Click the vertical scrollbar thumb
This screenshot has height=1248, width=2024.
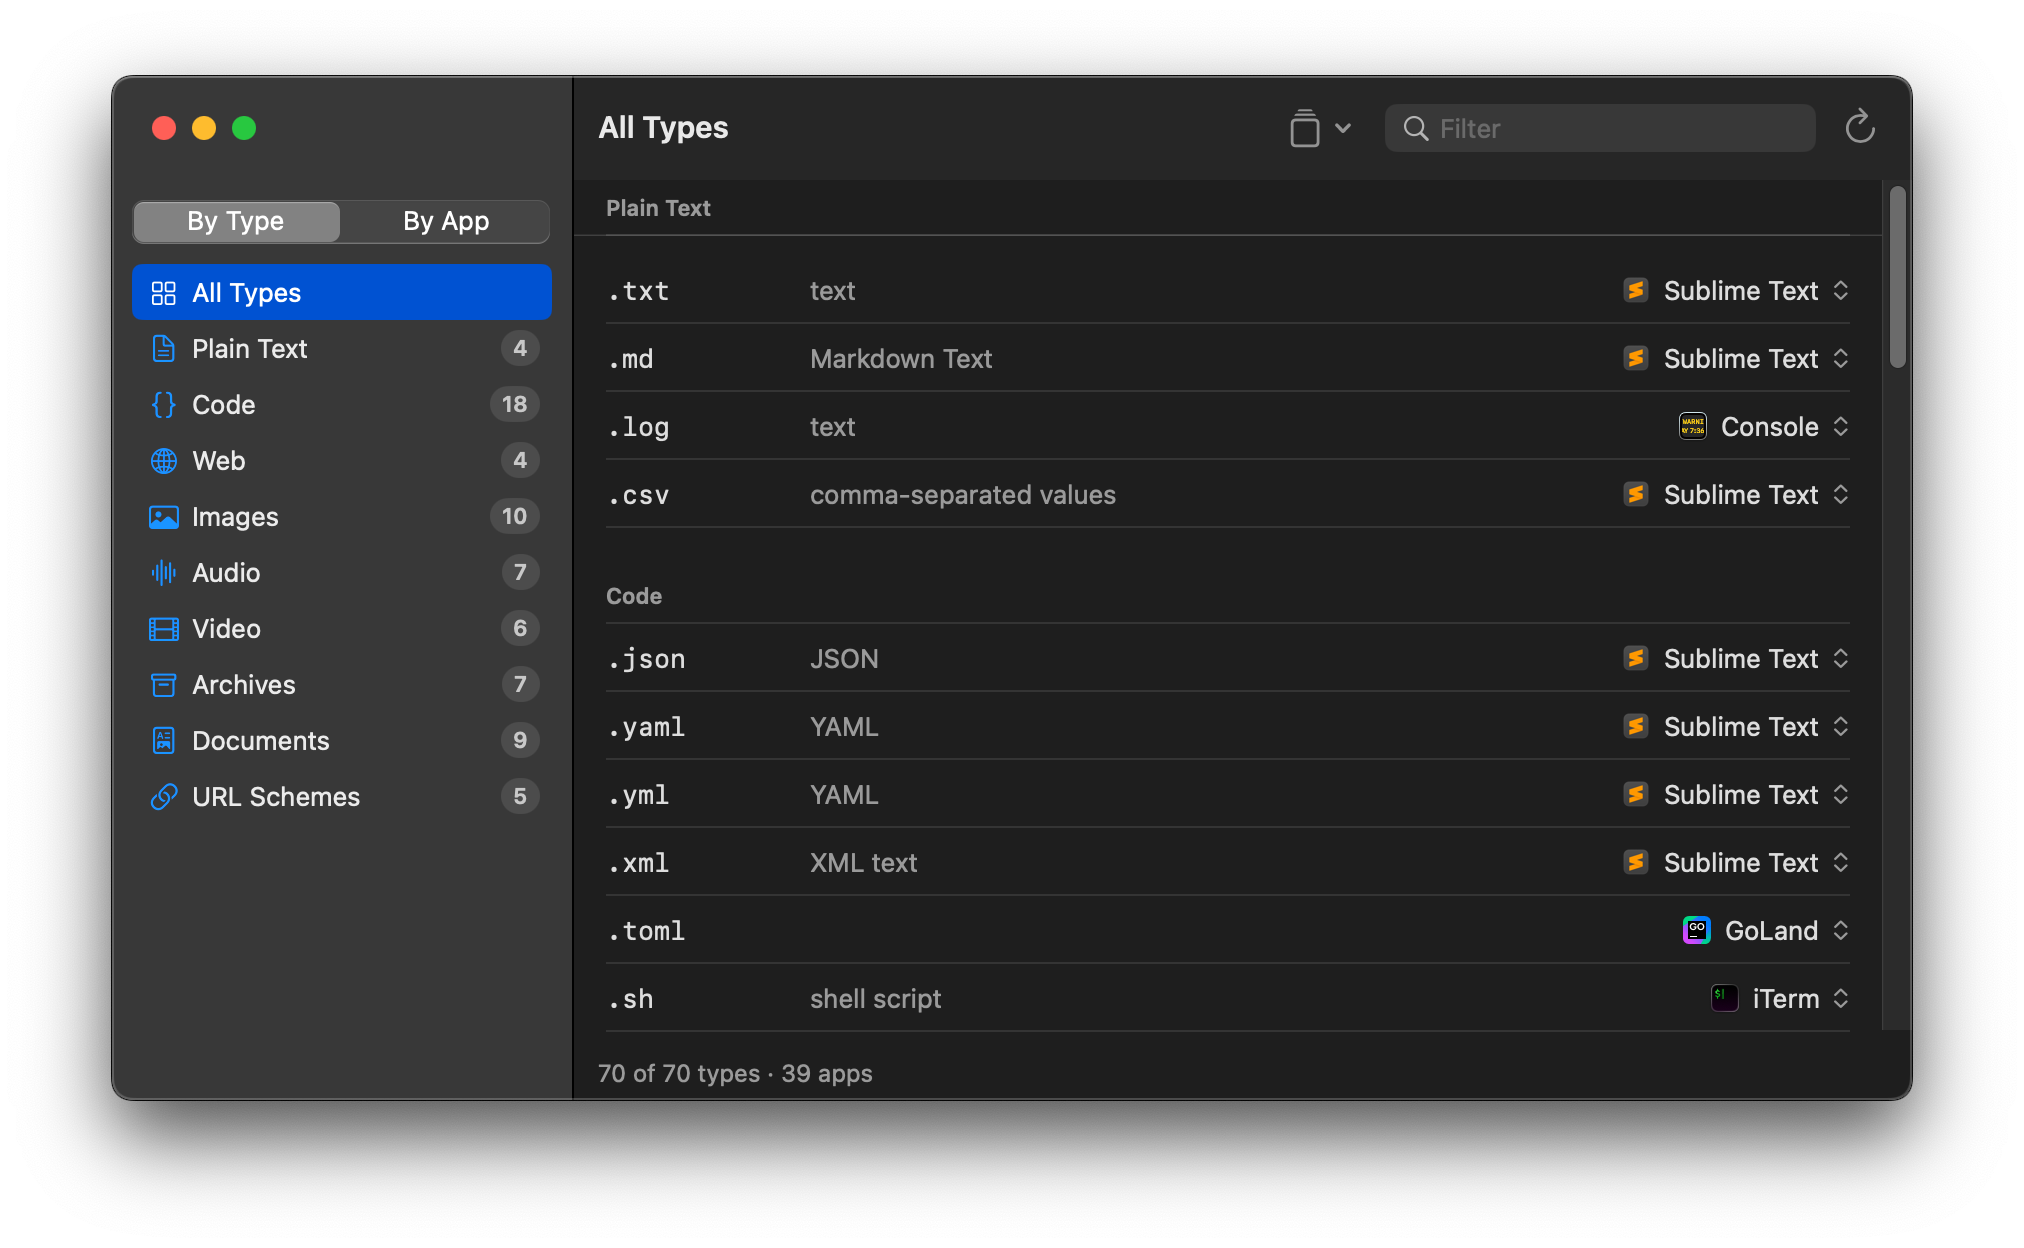pos(1897,277)
